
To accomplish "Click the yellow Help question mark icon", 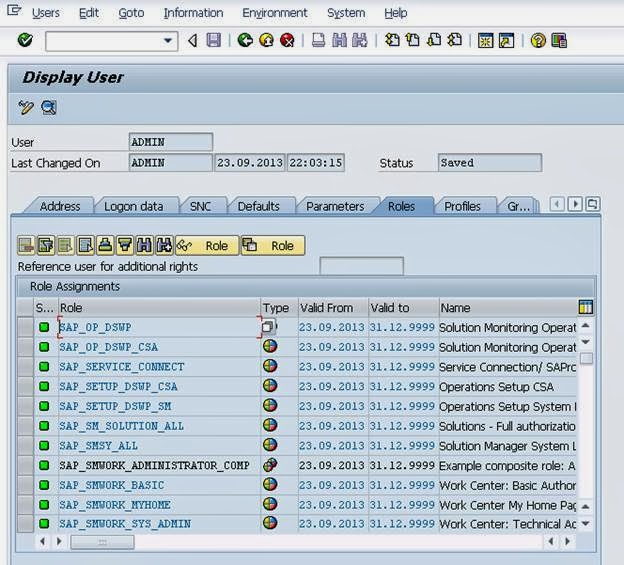I will pos(538,41).
